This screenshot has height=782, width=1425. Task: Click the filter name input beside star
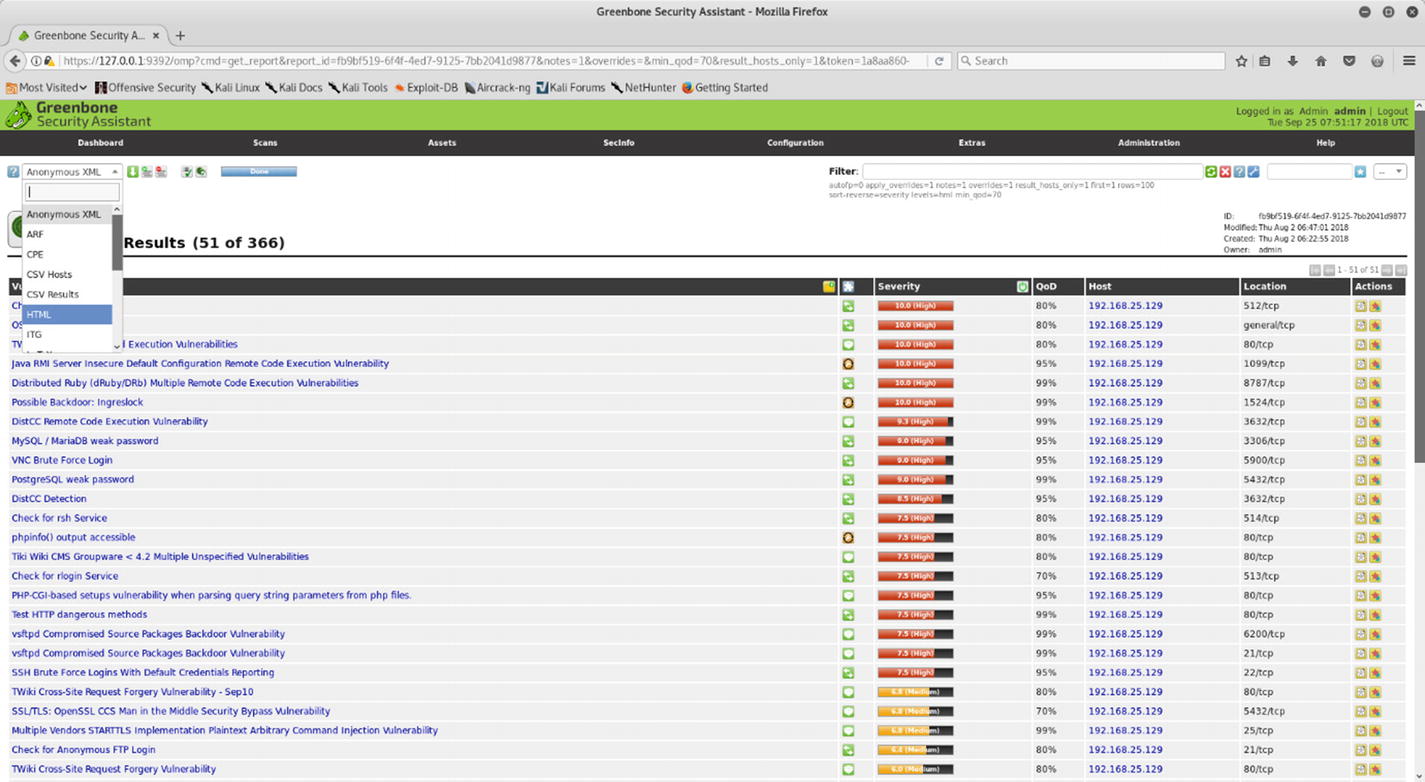(1309, 172)
